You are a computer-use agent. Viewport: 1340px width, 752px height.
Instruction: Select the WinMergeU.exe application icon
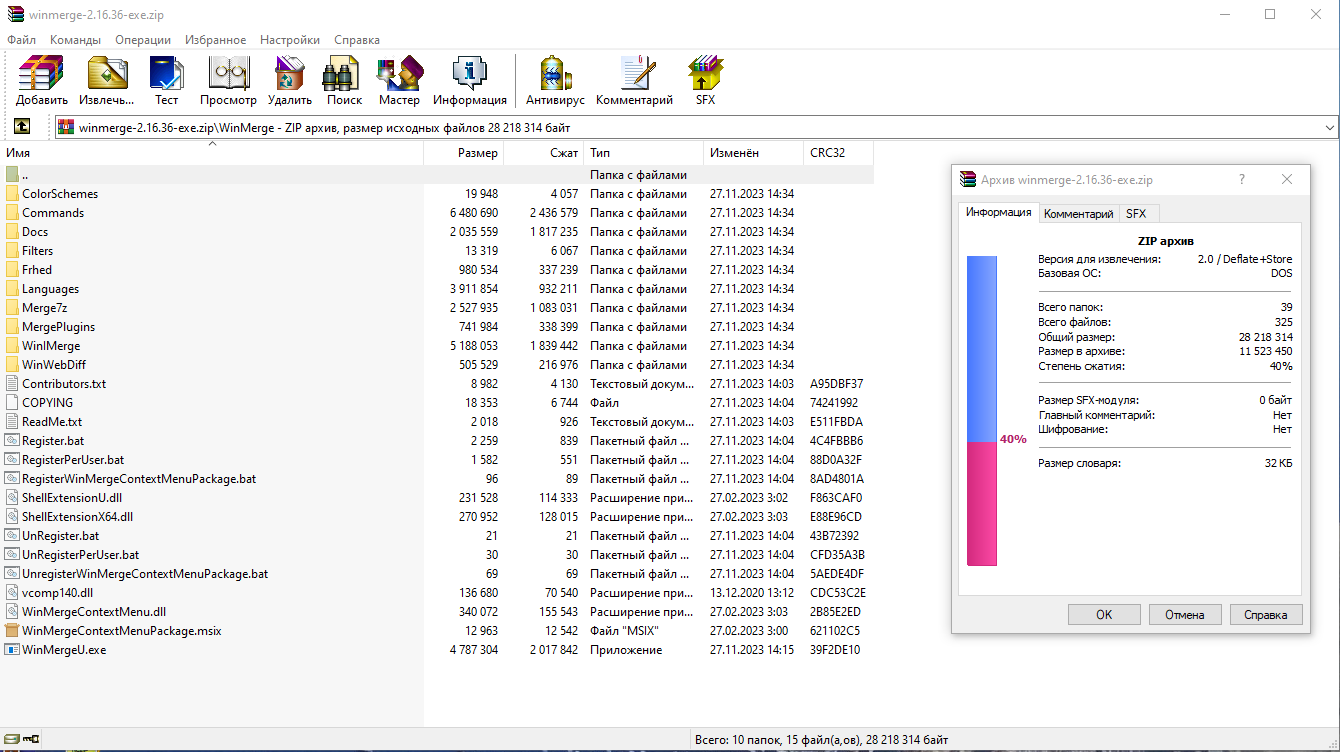(x=12, y=650)
